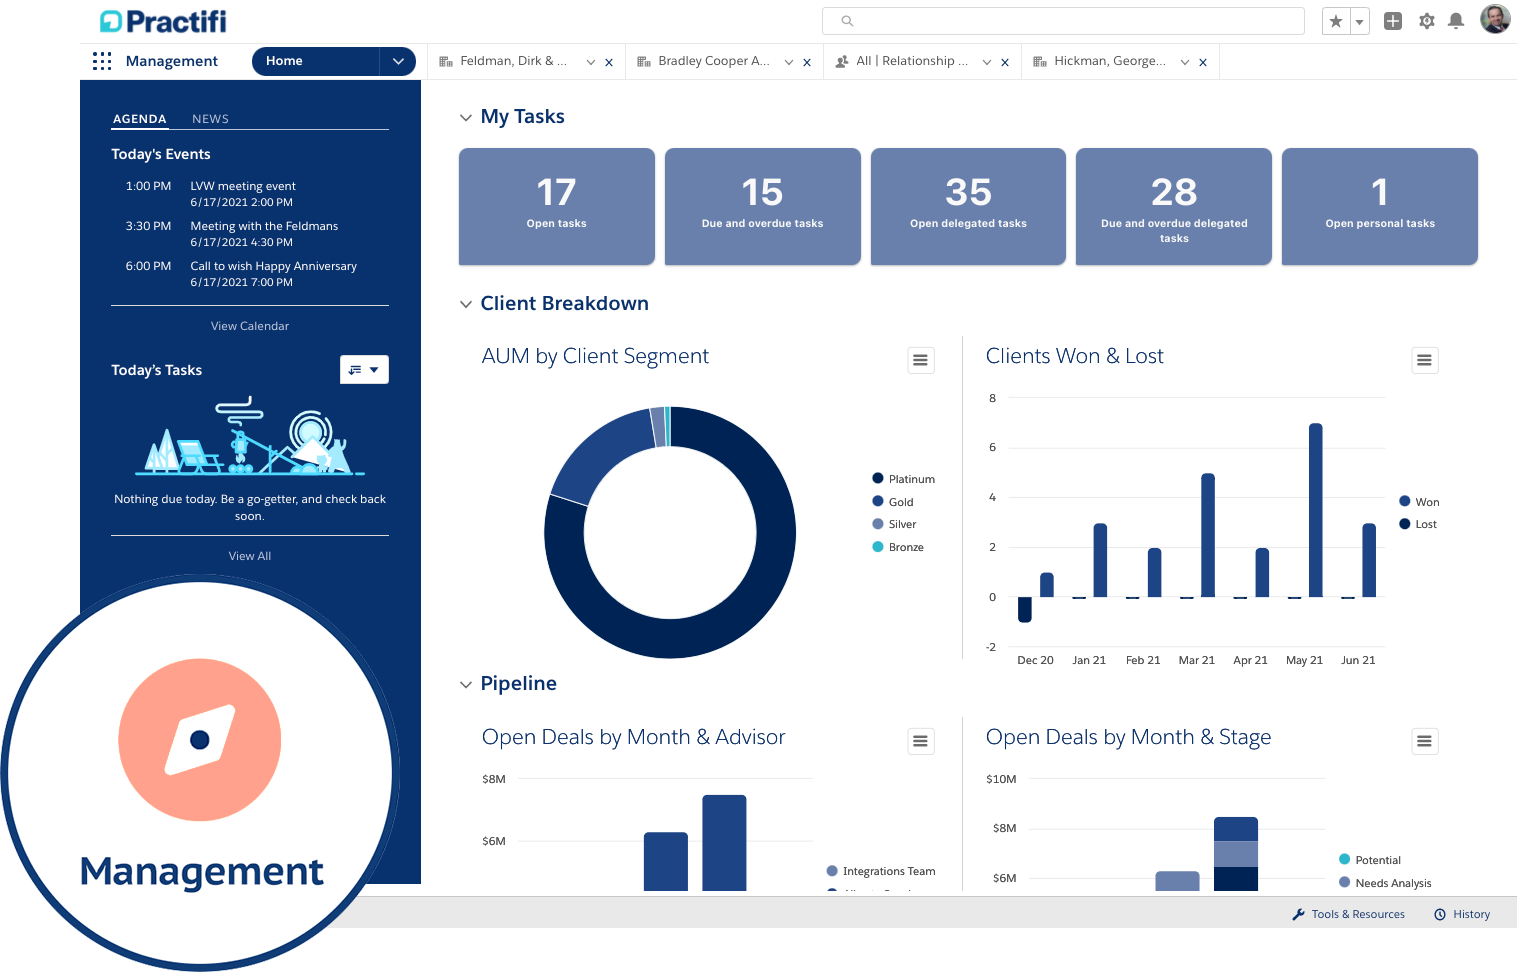Open the Open Deals by Month & Stage menu icon
1517x972 pixels.
tap(1424, 741)
